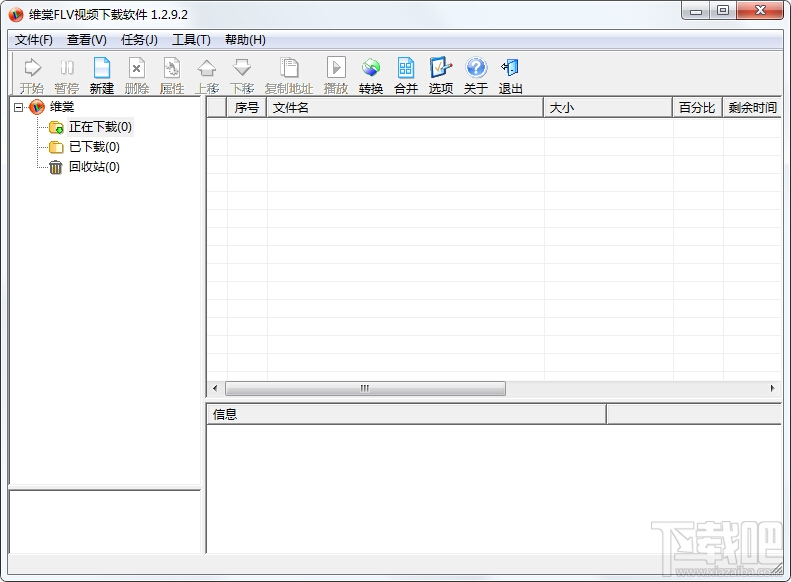Click the scrollbar right arrow
791x582 pixels.
pyautogui.click(x=772, y=388)
